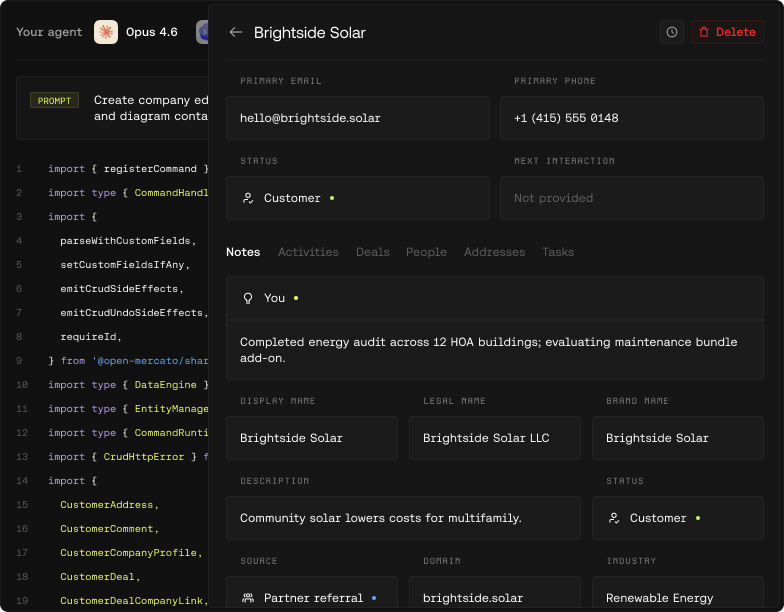Click CustomerDealCompanyLink in the code
784x612 pixels.
tap(134, 601)
